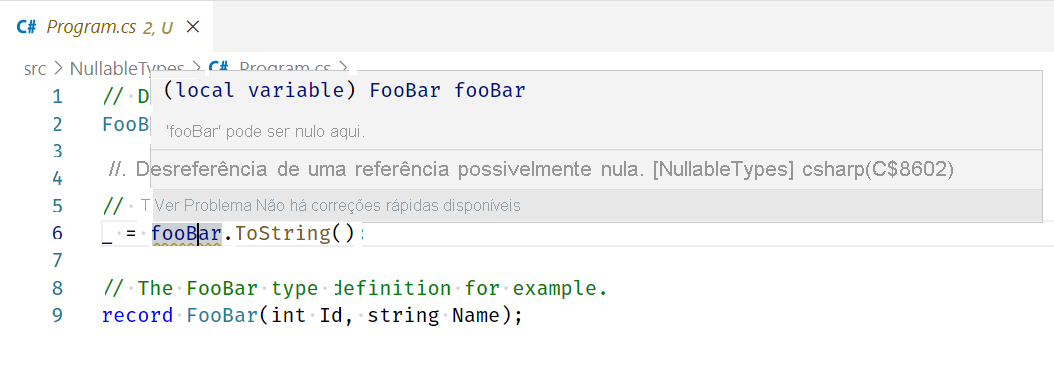
Task: Click the fooBar variable on line 6
Action: coord(186,233)
